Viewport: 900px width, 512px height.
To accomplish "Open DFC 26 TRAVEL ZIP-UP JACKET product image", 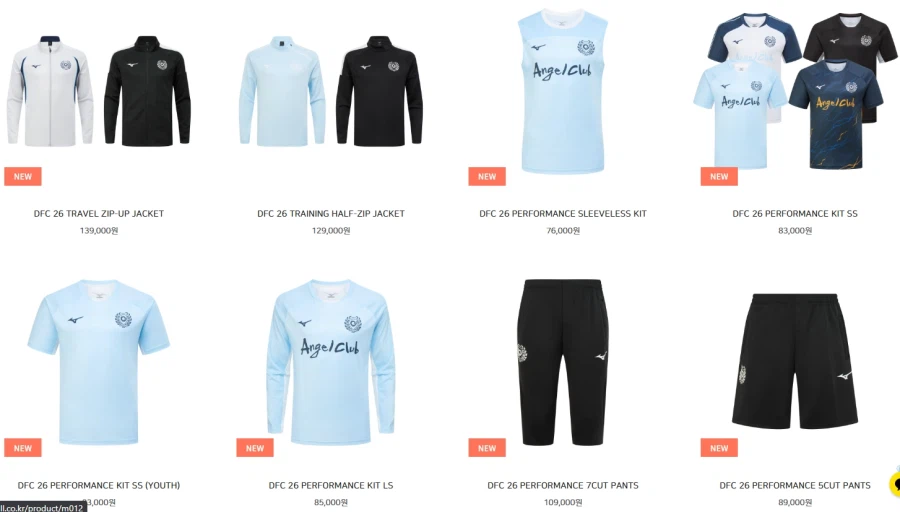I will 99,91.
